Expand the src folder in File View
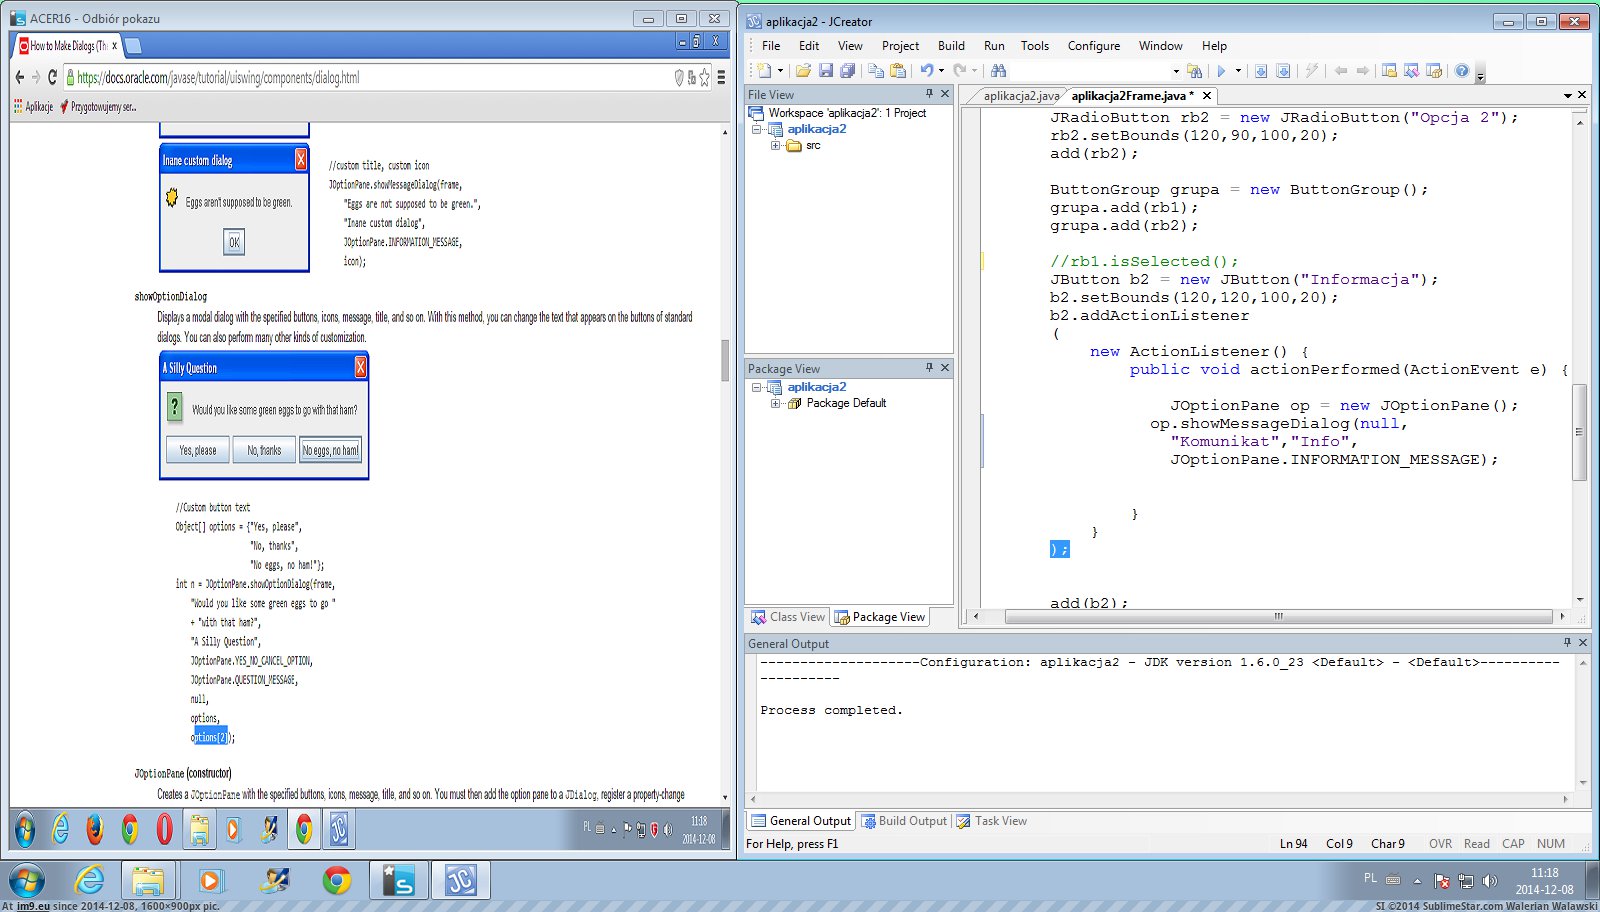This screenshot has width=1600, height=912. [x=775, y=145]
